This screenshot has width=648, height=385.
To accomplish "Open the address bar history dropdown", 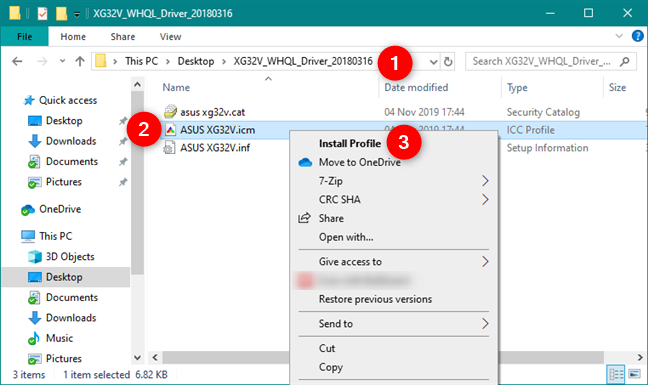I will click(433, 62).
